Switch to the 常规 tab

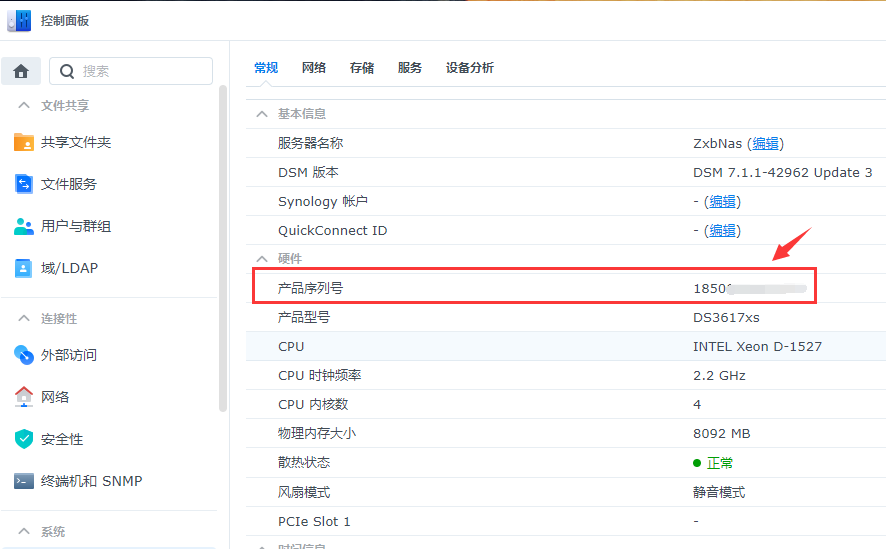tap(266, 68)
